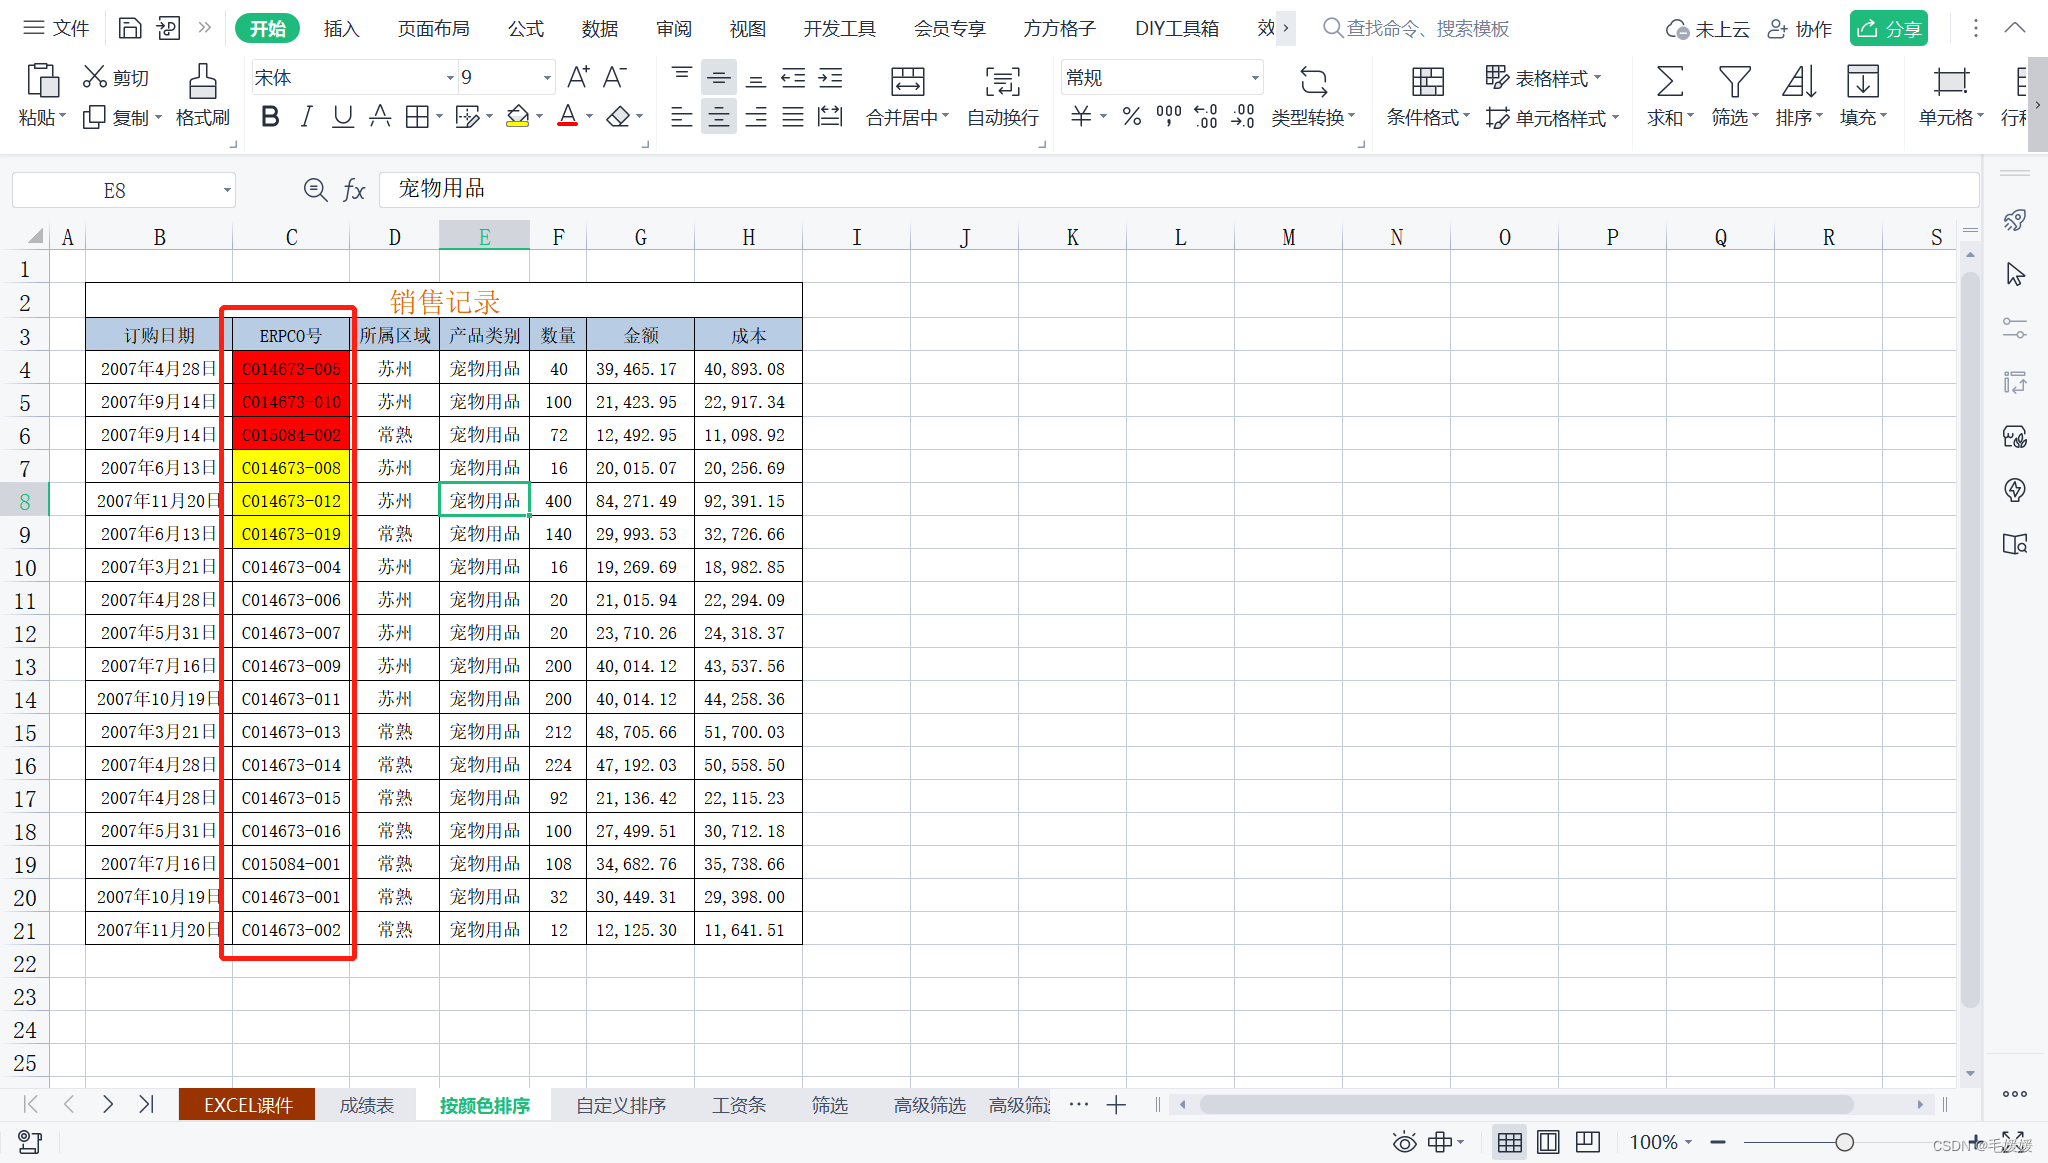2048x1163 pixels.
Task: Open the Name Box dropdown arrow
Action: (x=227, y=190)
